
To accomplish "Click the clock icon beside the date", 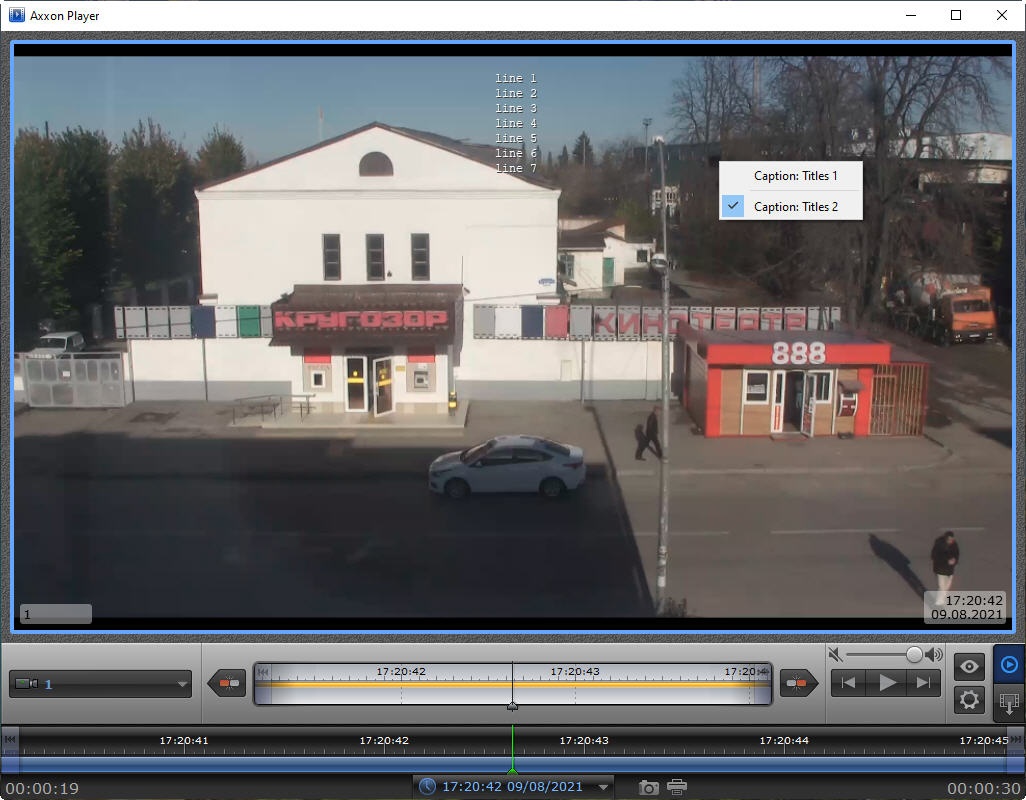I will tap(427, 786).
